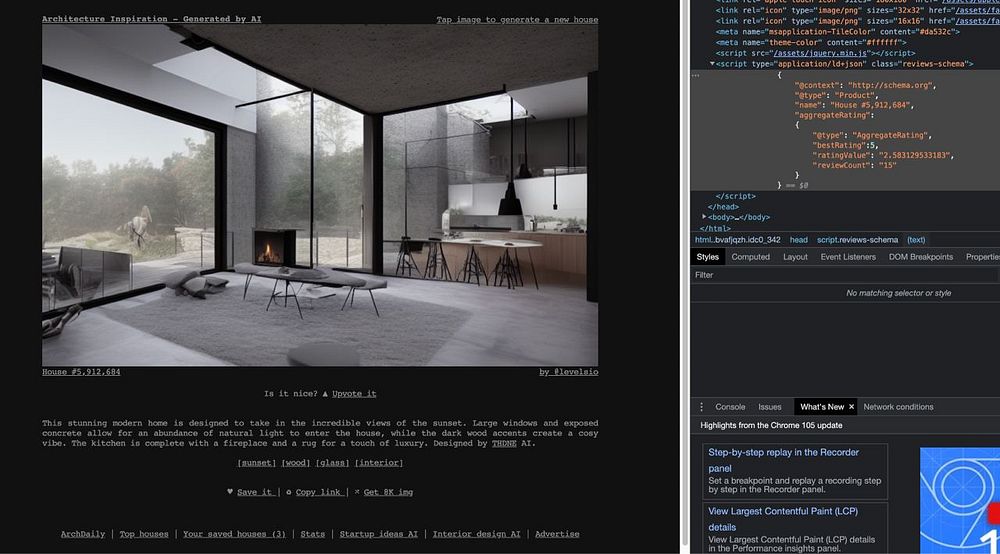Screen dimensions: 1000x554
Task: Click the Architecture Inspiration site title link
Action: 151,19
